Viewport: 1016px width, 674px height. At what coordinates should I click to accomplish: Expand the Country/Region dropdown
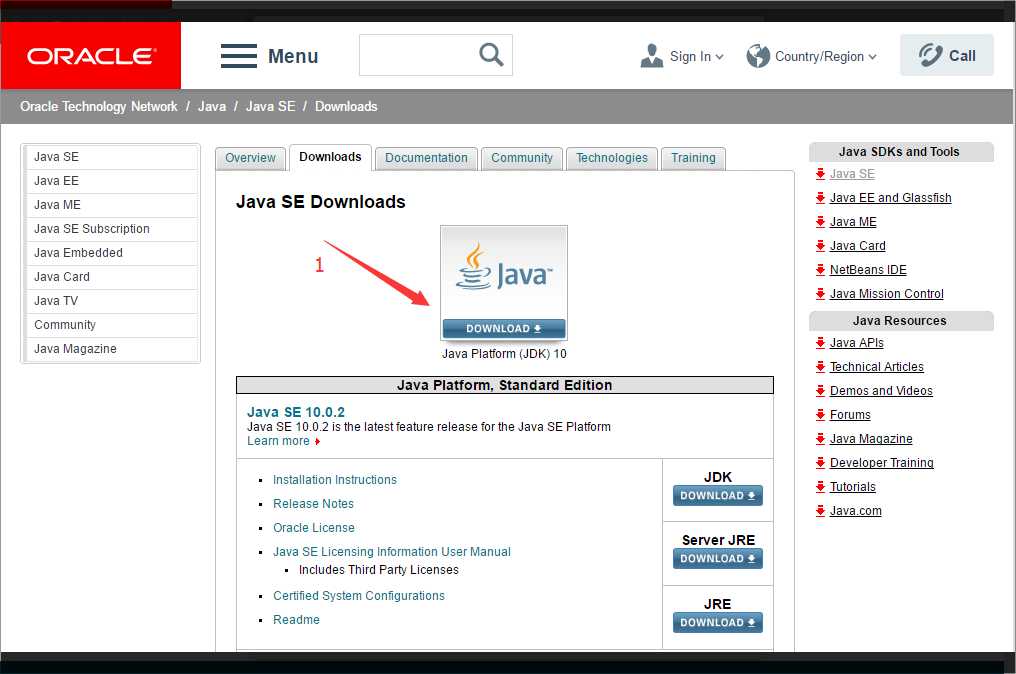coord(872,57)
